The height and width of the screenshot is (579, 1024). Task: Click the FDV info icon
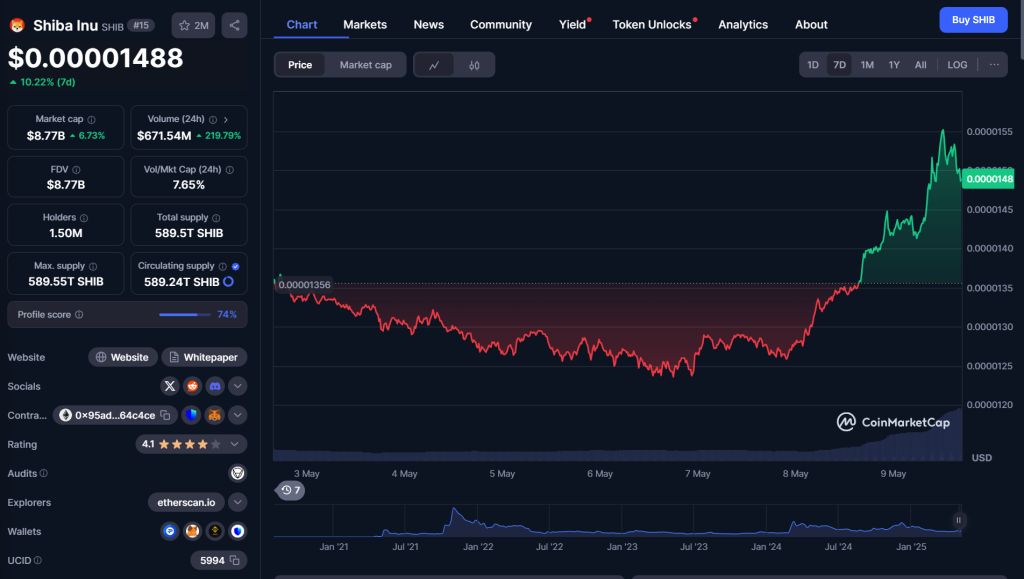coord(76,170)
